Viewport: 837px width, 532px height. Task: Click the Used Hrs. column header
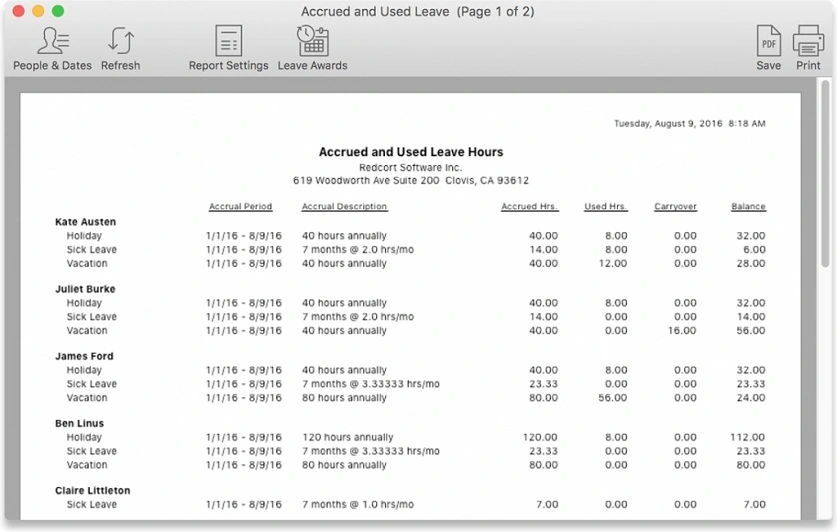pyautogui.click(x=605, y=207)
